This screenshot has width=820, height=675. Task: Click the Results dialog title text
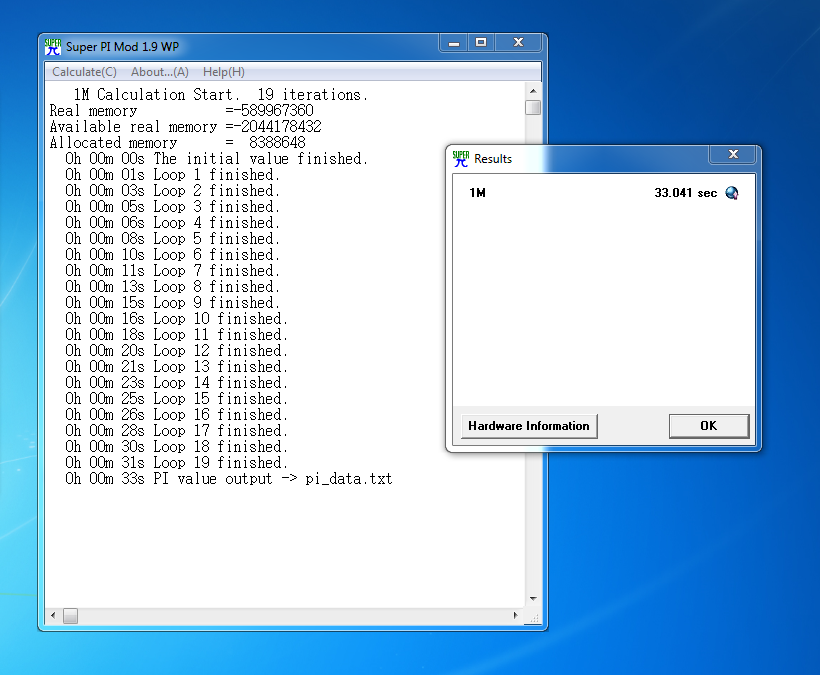click(493, 158)
